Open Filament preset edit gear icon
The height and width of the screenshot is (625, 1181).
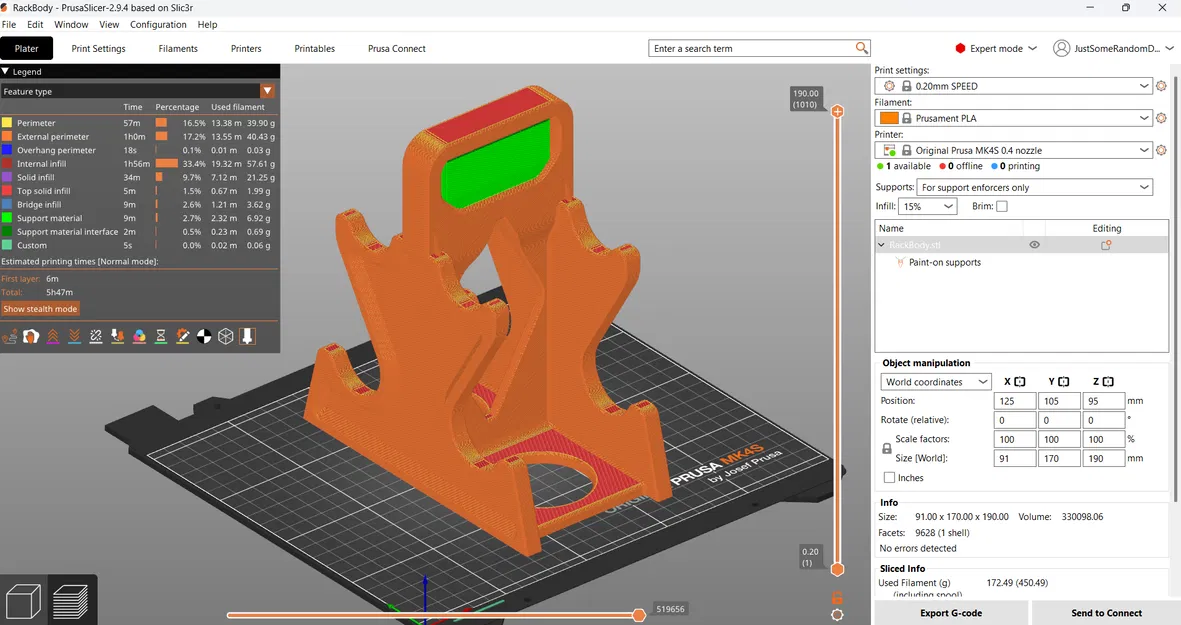(1161, 118)
